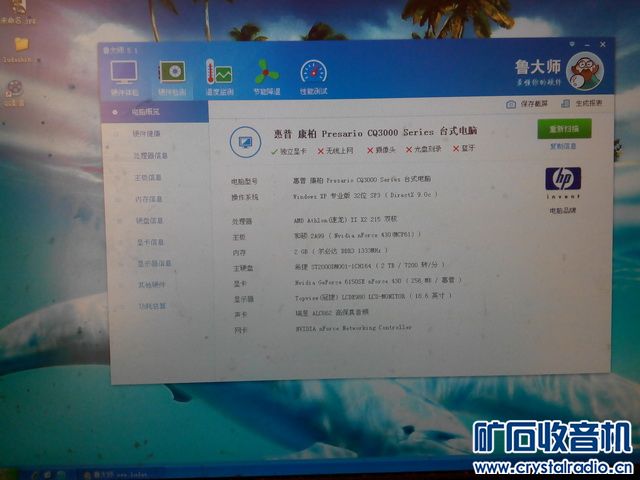
Task: Click the 复制信息 link
Action: coord(563,146)
